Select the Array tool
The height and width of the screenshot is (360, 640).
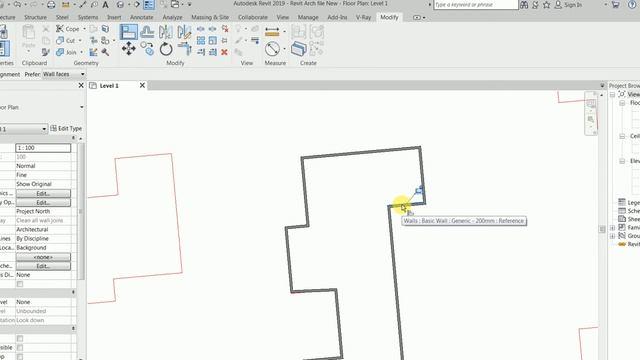(x=201, y=40)
